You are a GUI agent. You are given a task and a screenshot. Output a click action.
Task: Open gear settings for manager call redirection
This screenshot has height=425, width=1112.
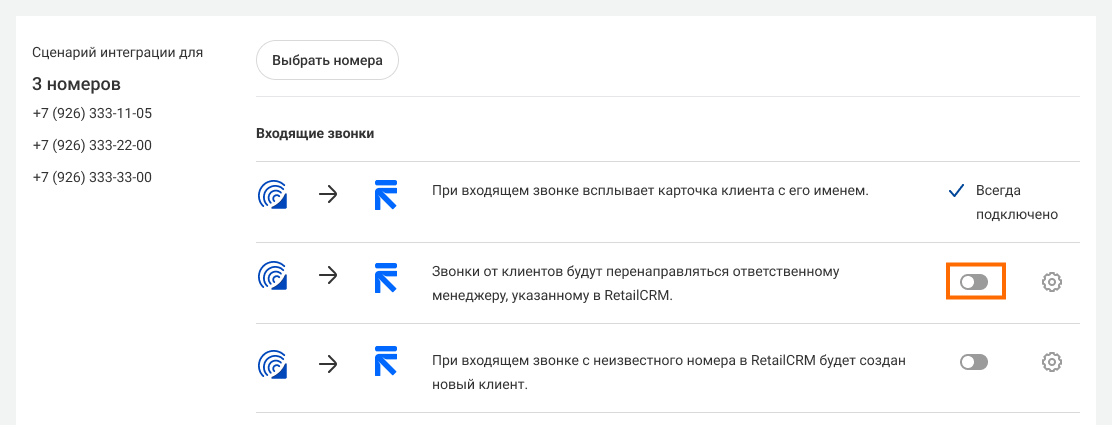point(1052,282)
